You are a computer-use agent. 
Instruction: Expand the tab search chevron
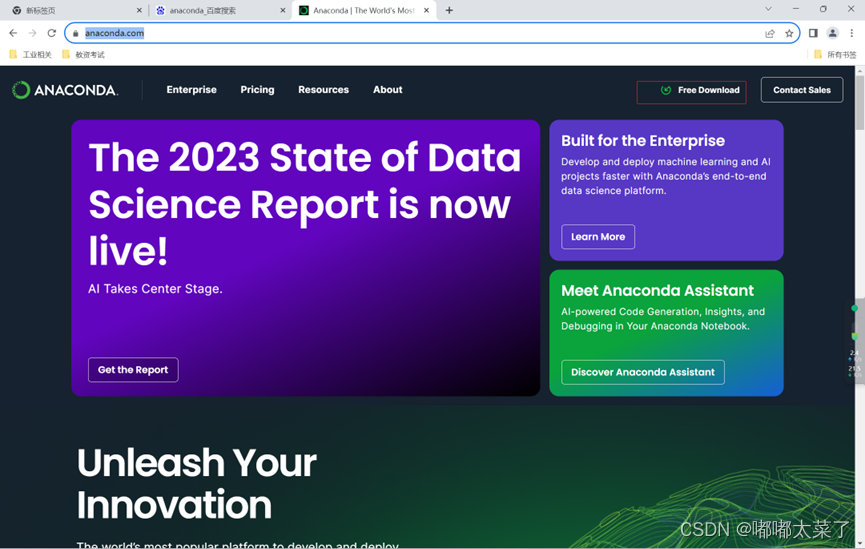(768, 9)
